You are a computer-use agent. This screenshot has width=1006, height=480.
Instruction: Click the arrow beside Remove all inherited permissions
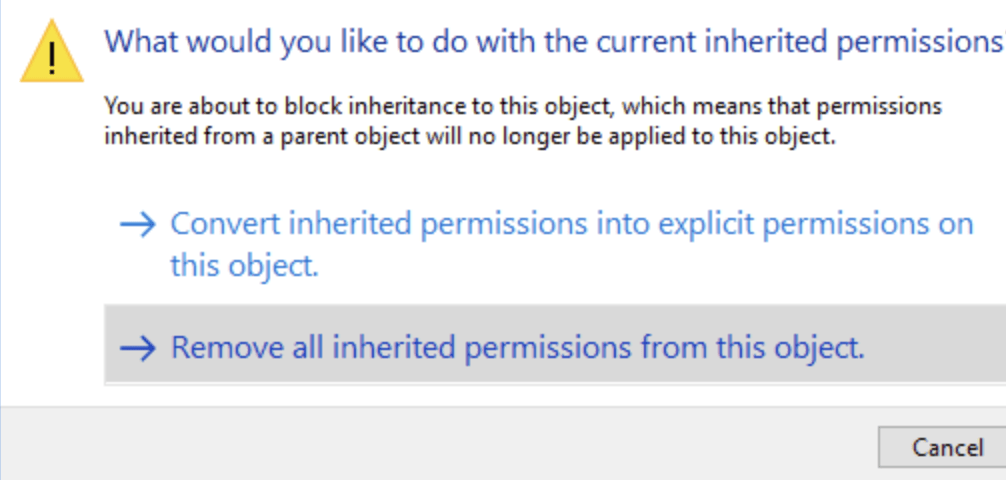(137, 347)
